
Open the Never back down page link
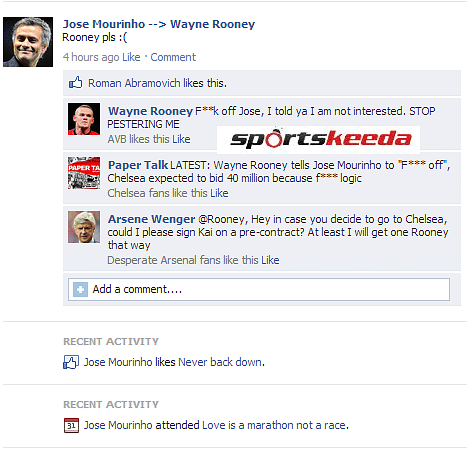[x=221, y=362]
